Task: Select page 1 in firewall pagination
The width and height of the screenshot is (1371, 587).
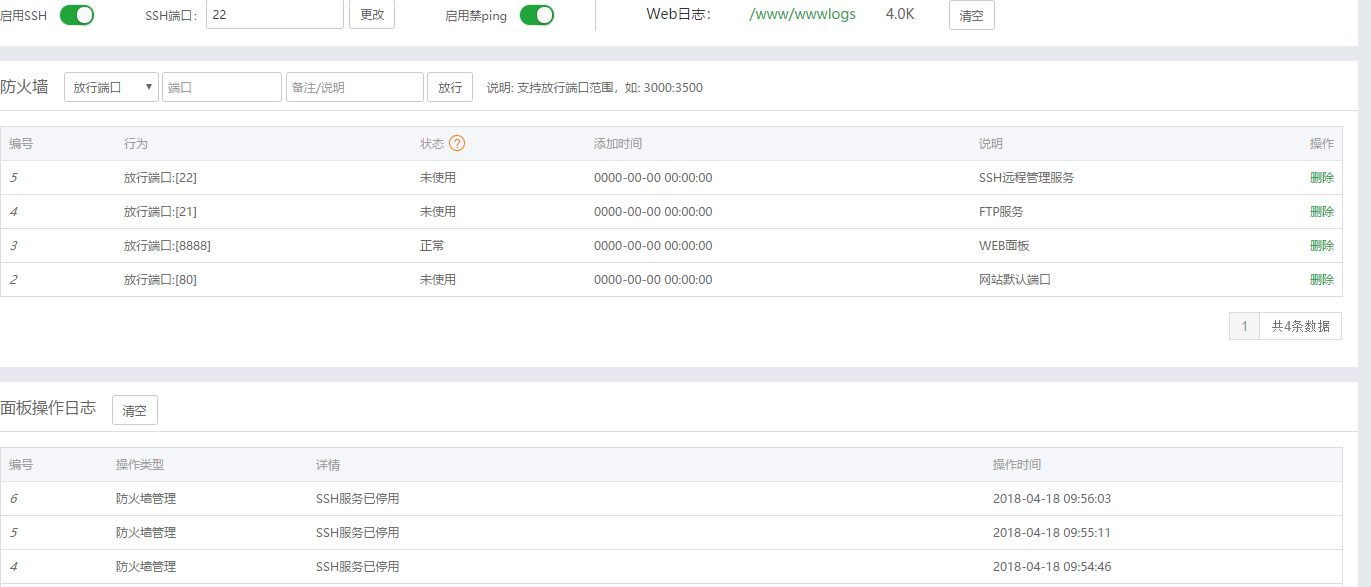Action: (1244, 326)
